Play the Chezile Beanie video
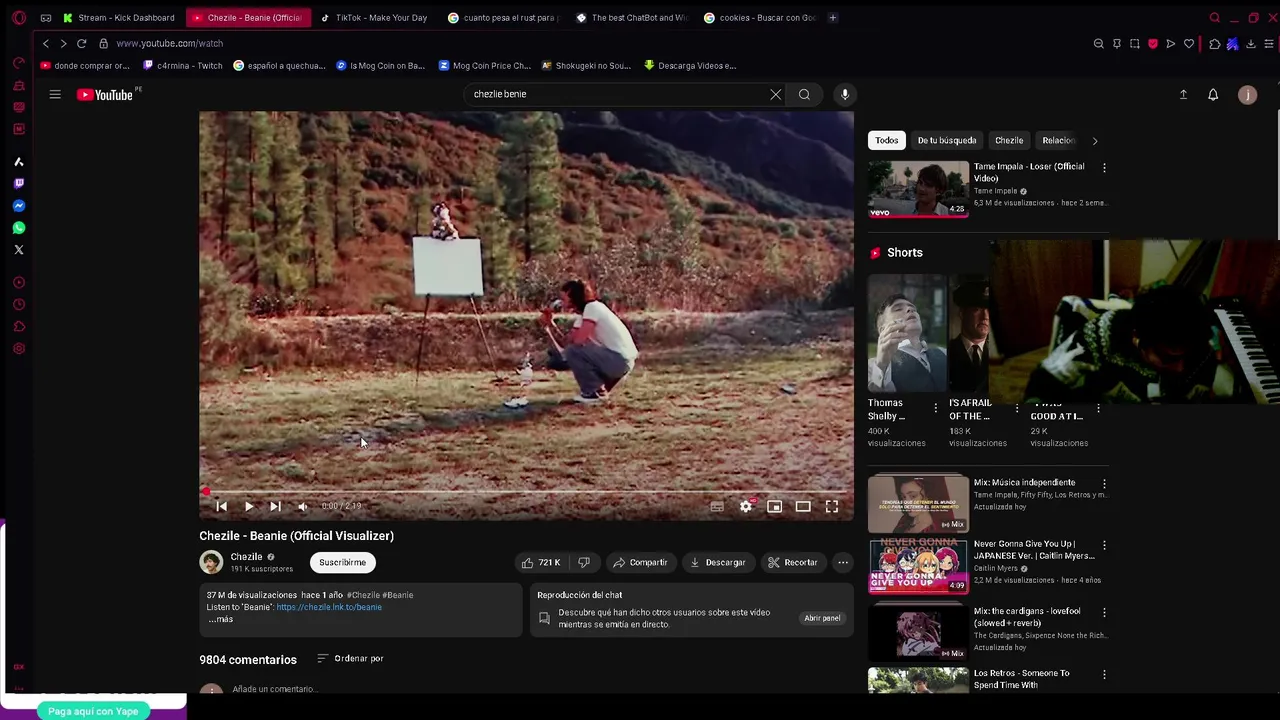This screenshot has height=720, width=1280. [249, 506]
